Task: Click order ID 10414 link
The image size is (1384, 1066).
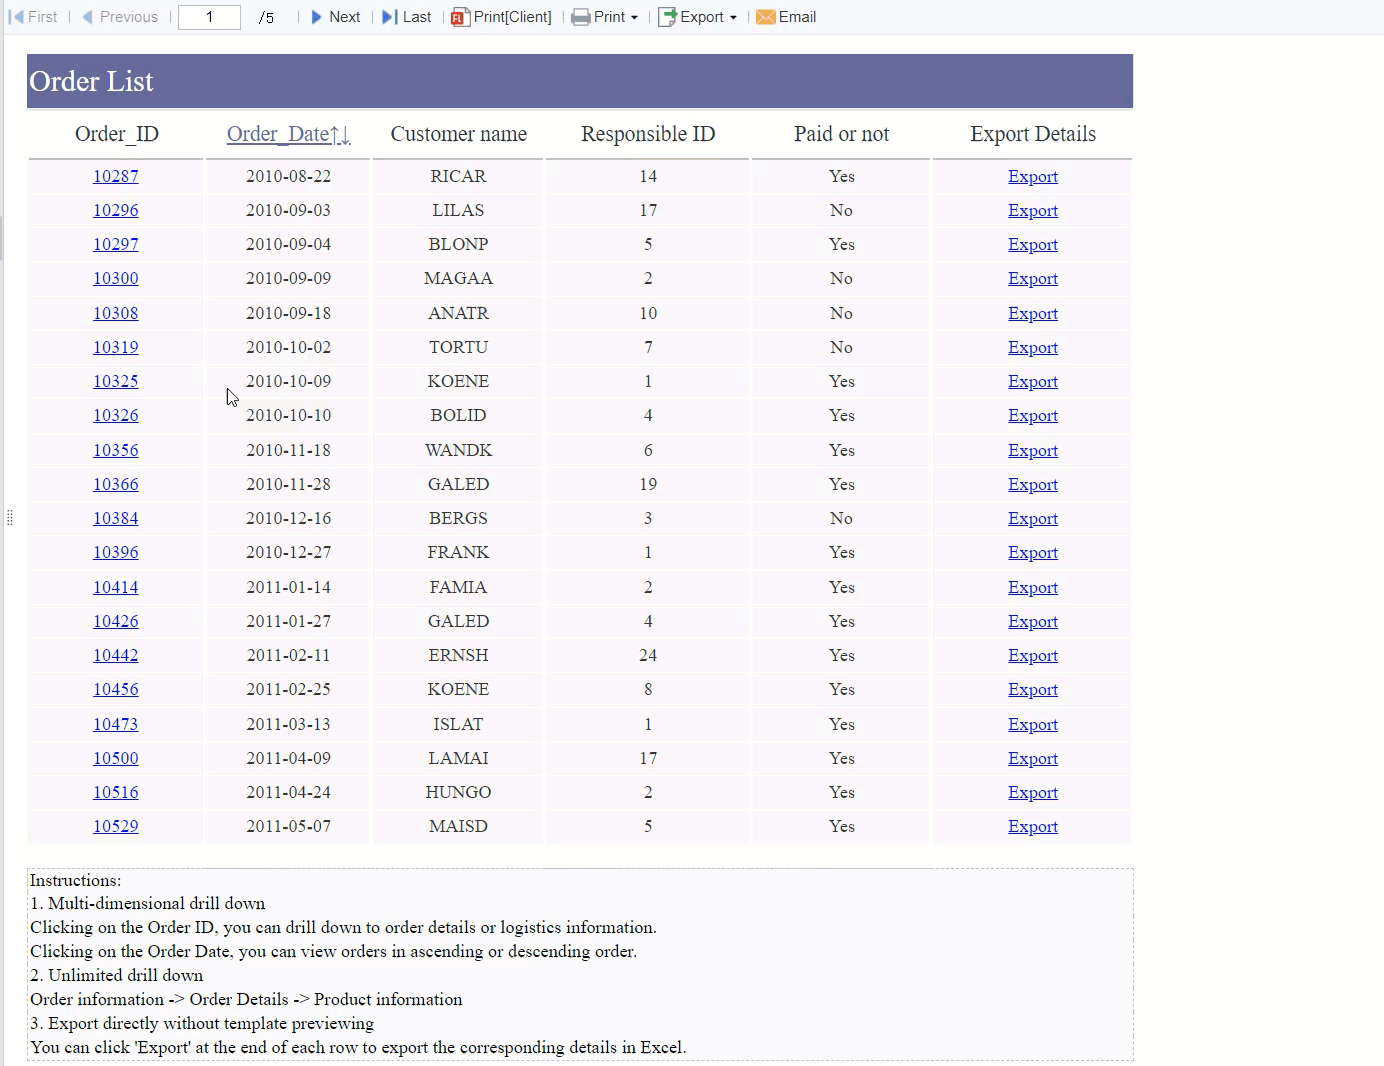Action: [116, 587]
